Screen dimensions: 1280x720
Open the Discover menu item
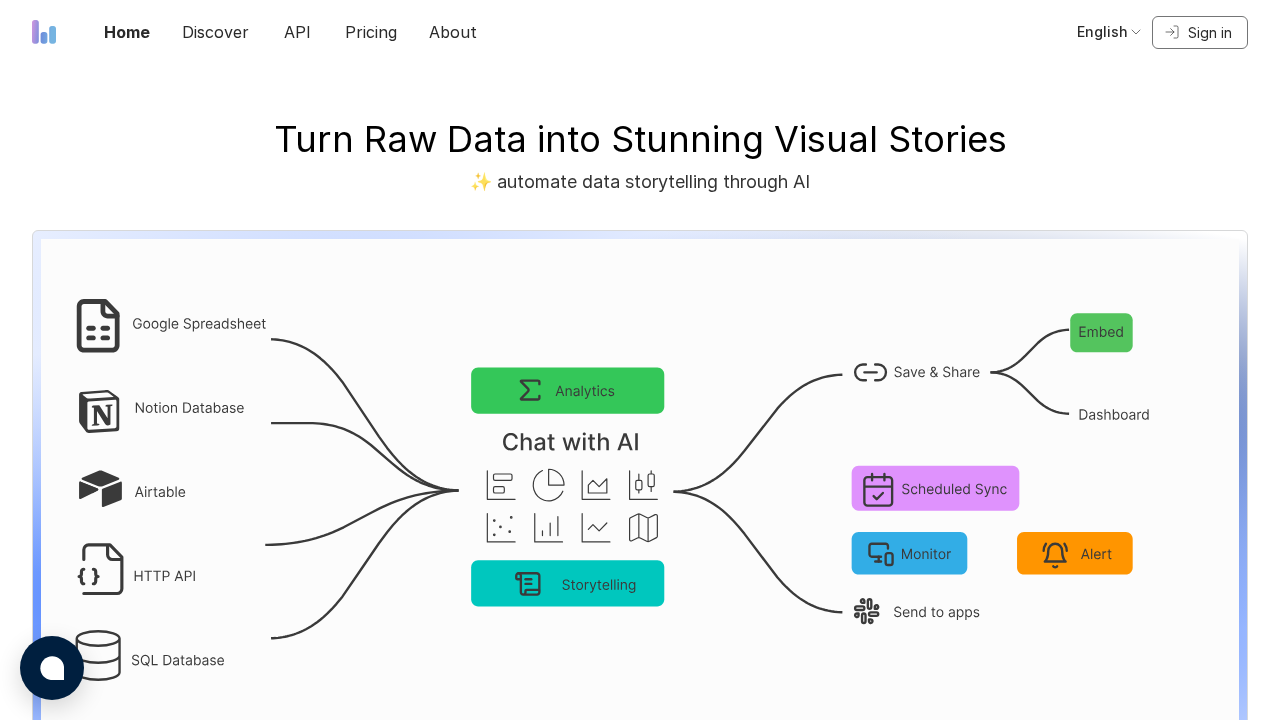point(215,32)
